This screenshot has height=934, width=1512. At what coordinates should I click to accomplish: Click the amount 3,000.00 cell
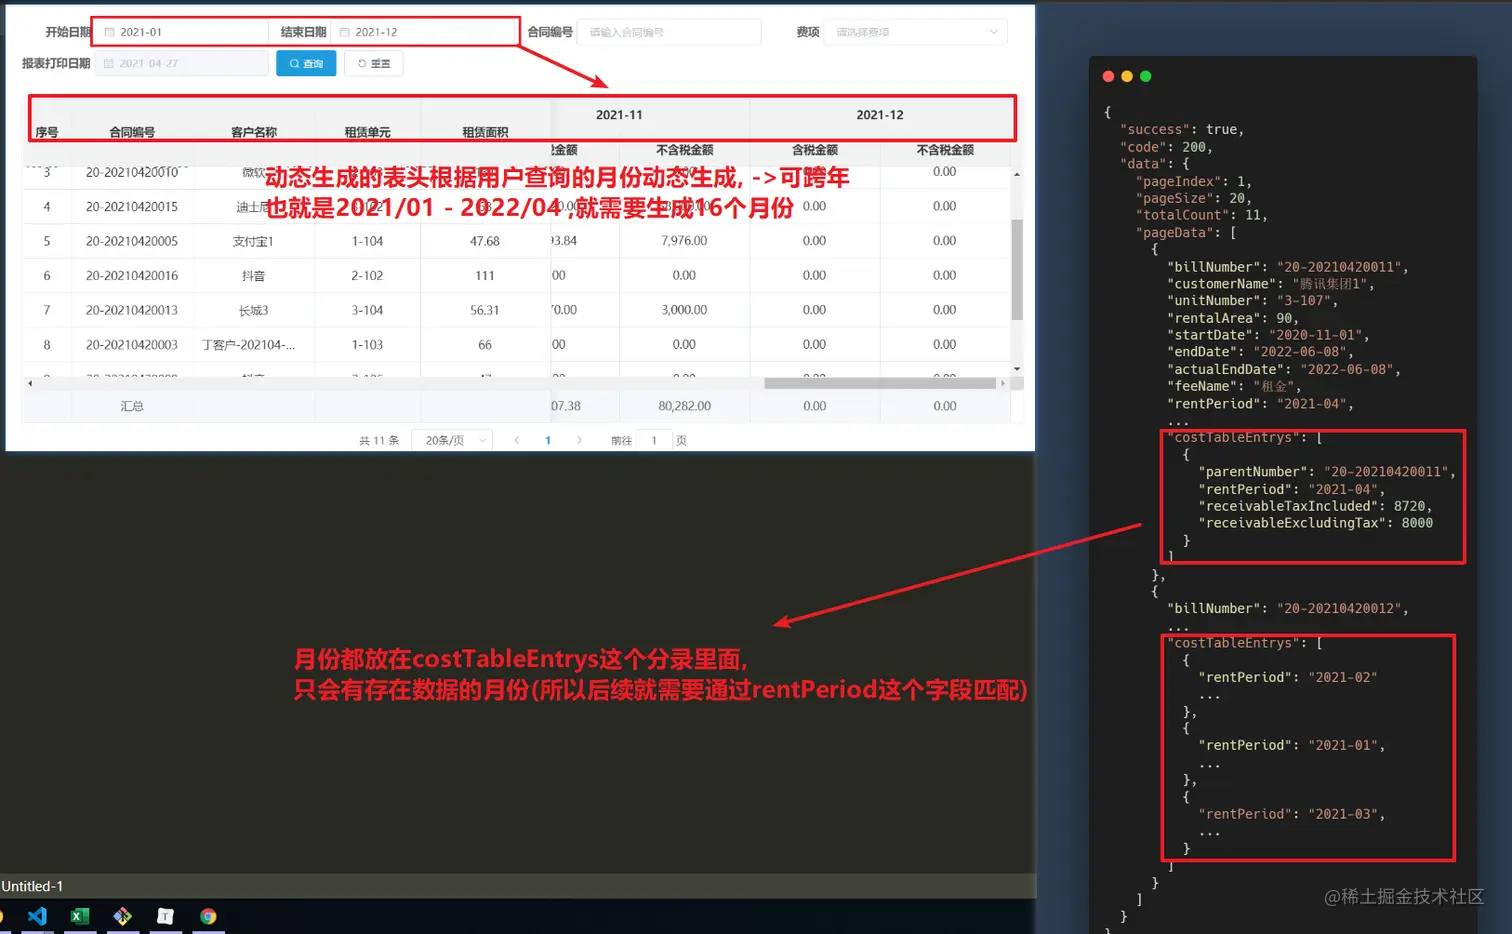(684, 310)
